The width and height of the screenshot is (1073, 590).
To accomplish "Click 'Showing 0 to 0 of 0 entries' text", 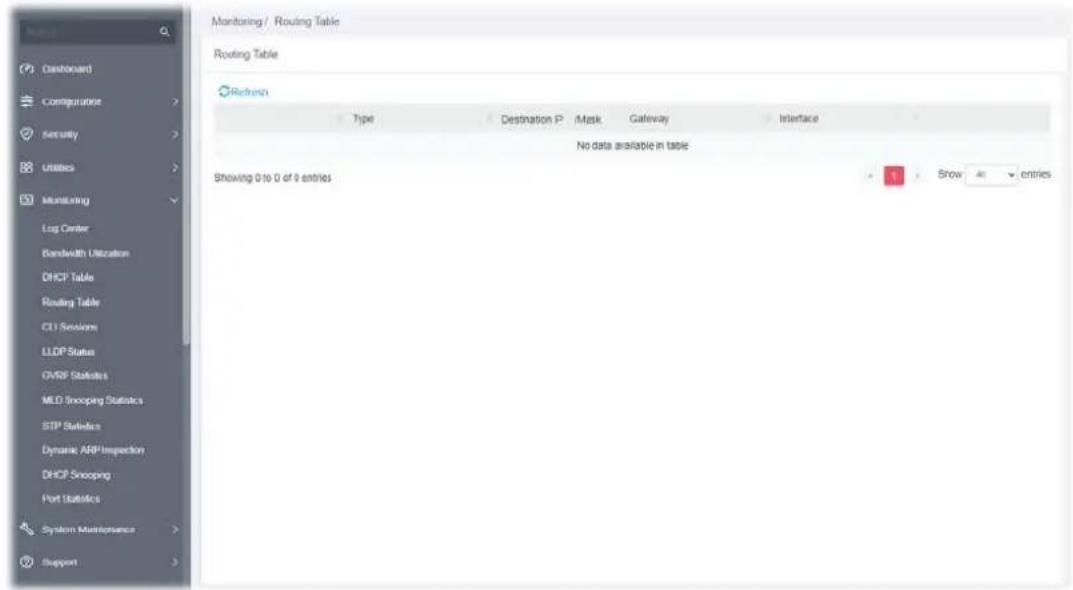I will tap(272, 178).
